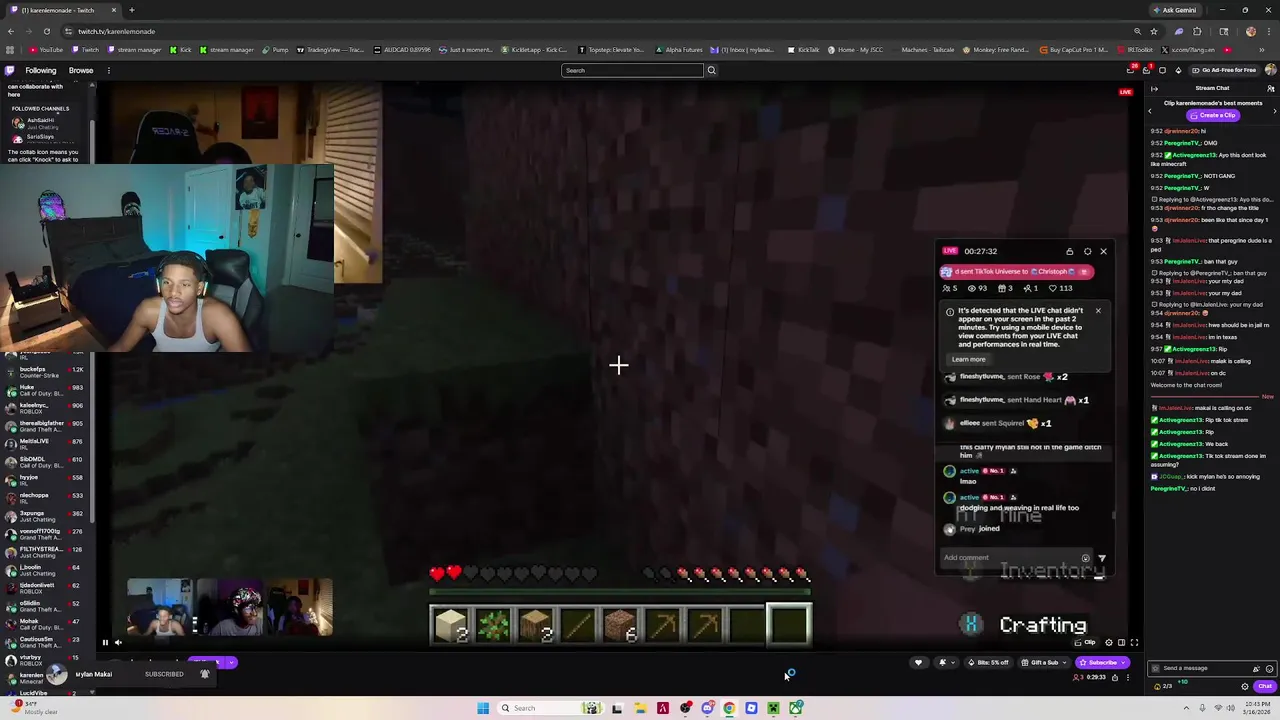Go to the Twitch home logo
Image resolution: width=1280 pixels, height=720 pixels.
(9, 70)
